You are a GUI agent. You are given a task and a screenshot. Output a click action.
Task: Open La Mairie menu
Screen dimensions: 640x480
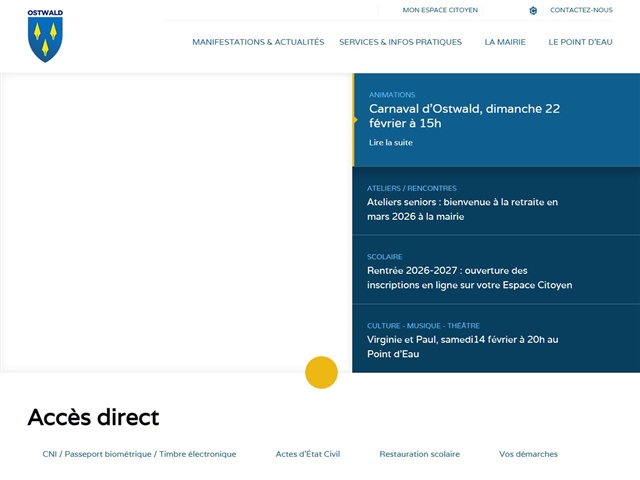click(x=505, y=42)
